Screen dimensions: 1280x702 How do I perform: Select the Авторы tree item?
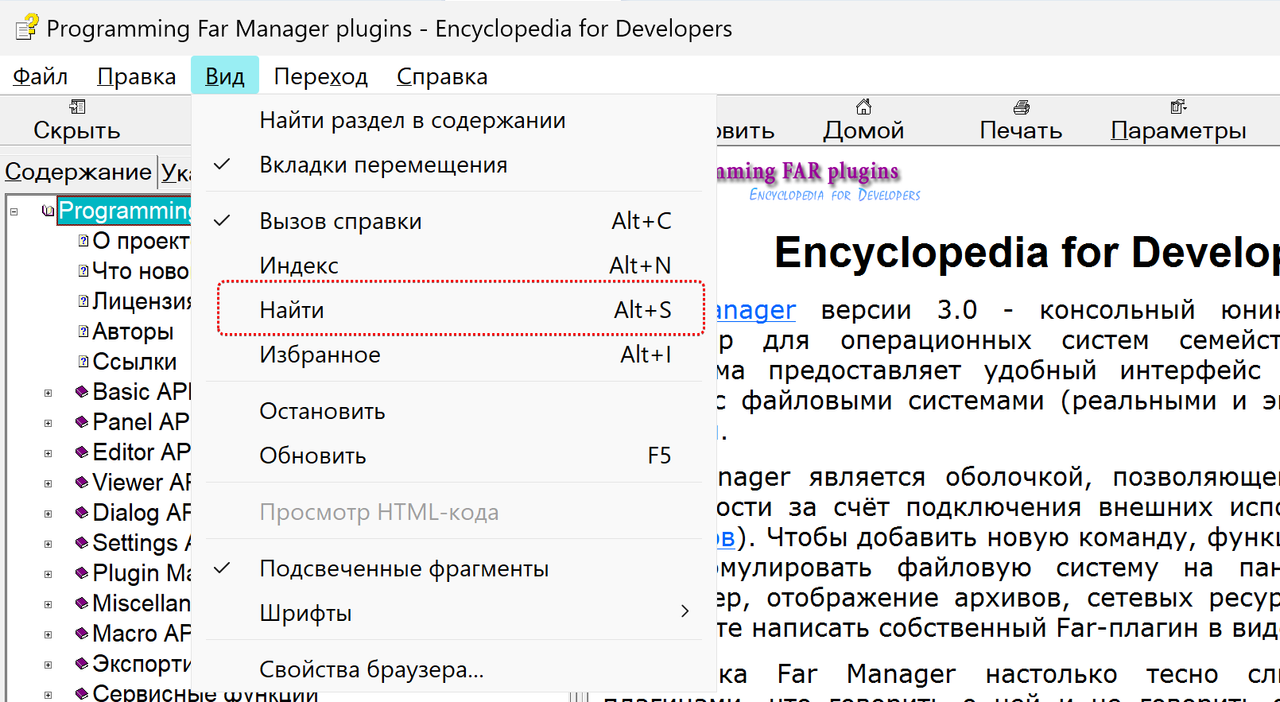click(133, 332)
